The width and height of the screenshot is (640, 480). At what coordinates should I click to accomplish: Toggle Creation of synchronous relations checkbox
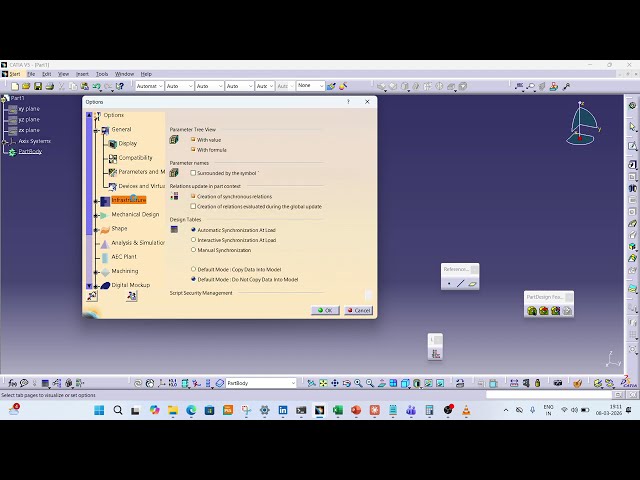(193, 196)
